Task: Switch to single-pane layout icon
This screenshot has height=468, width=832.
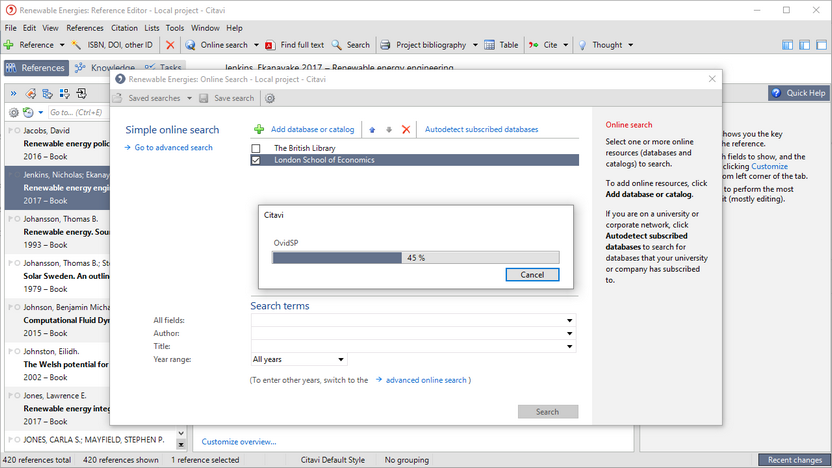Action: [x=821, y=45]
